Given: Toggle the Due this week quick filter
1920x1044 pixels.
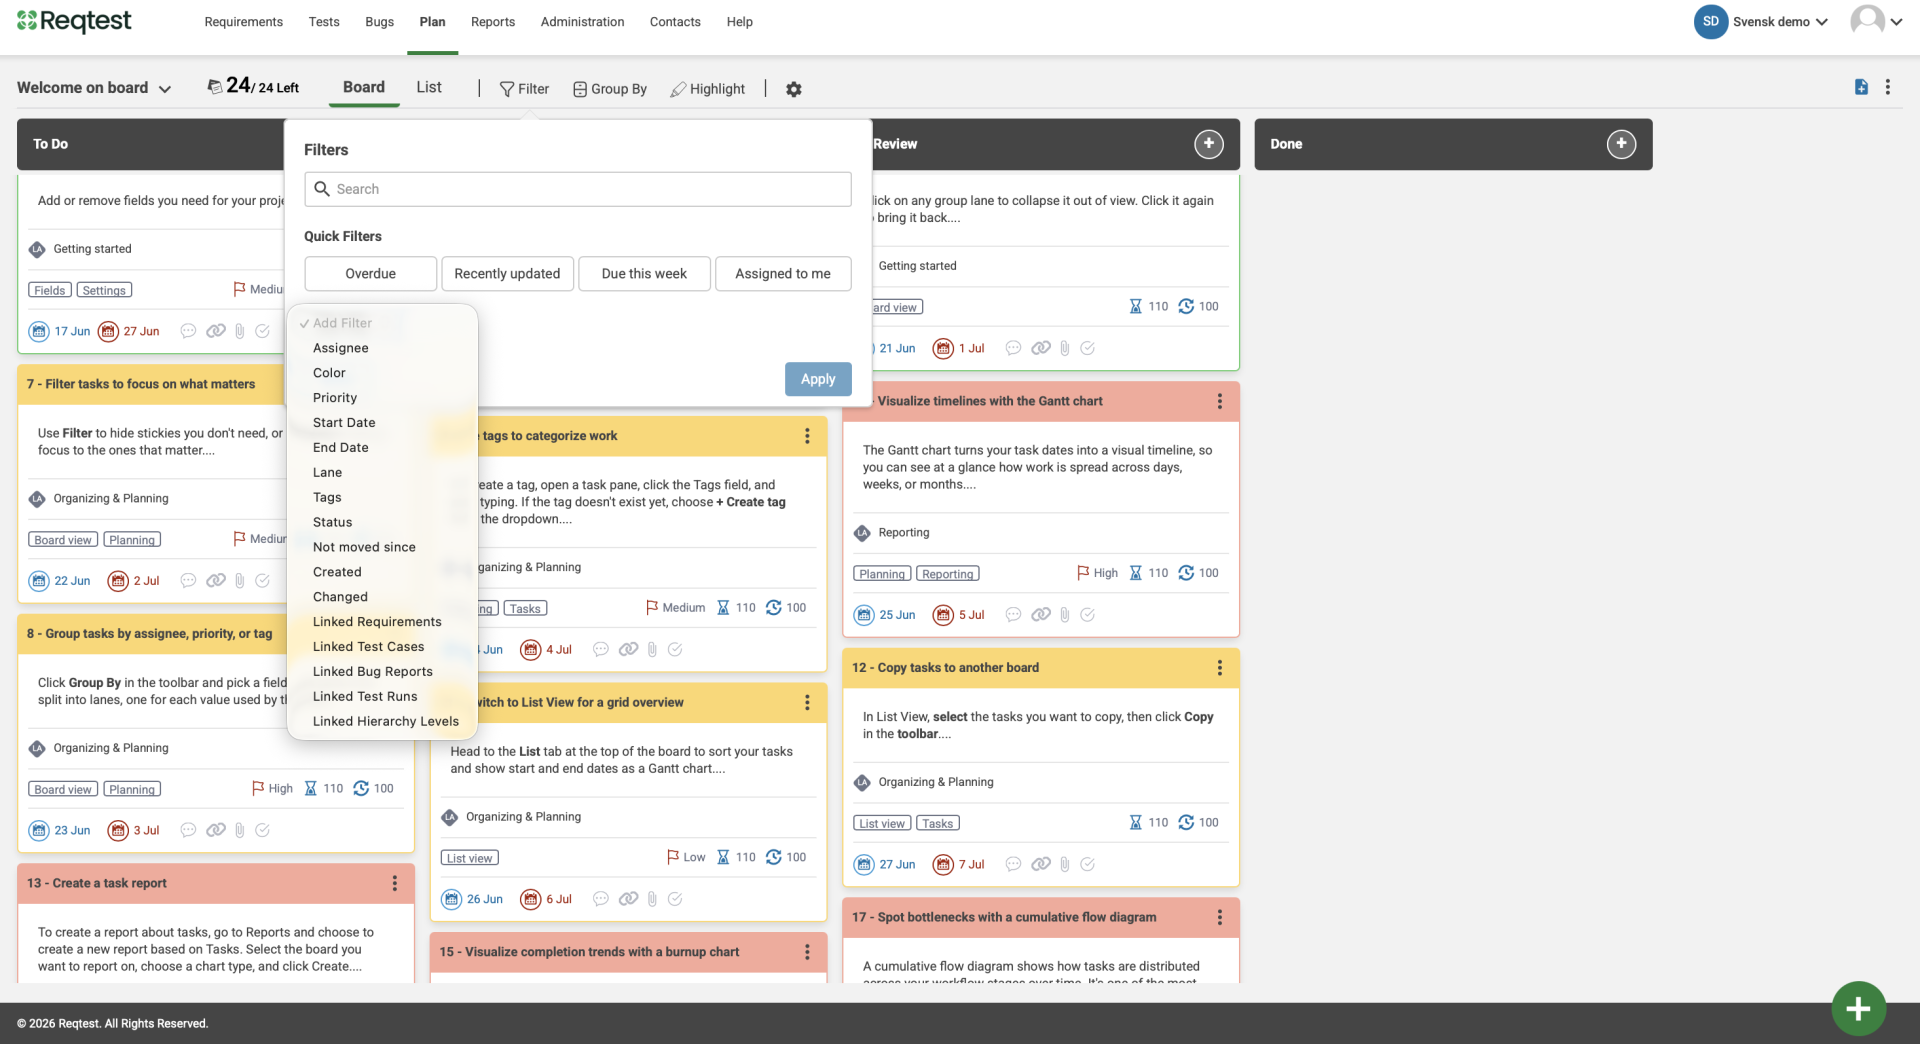Looking at the screenshot, I should point(644,274).
